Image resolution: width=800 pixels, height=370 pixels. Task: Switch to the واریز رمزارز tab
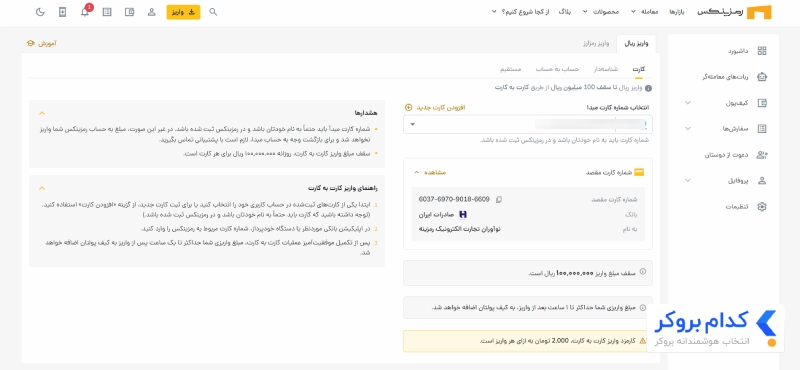pyautogui.click(x=596, y=43)
